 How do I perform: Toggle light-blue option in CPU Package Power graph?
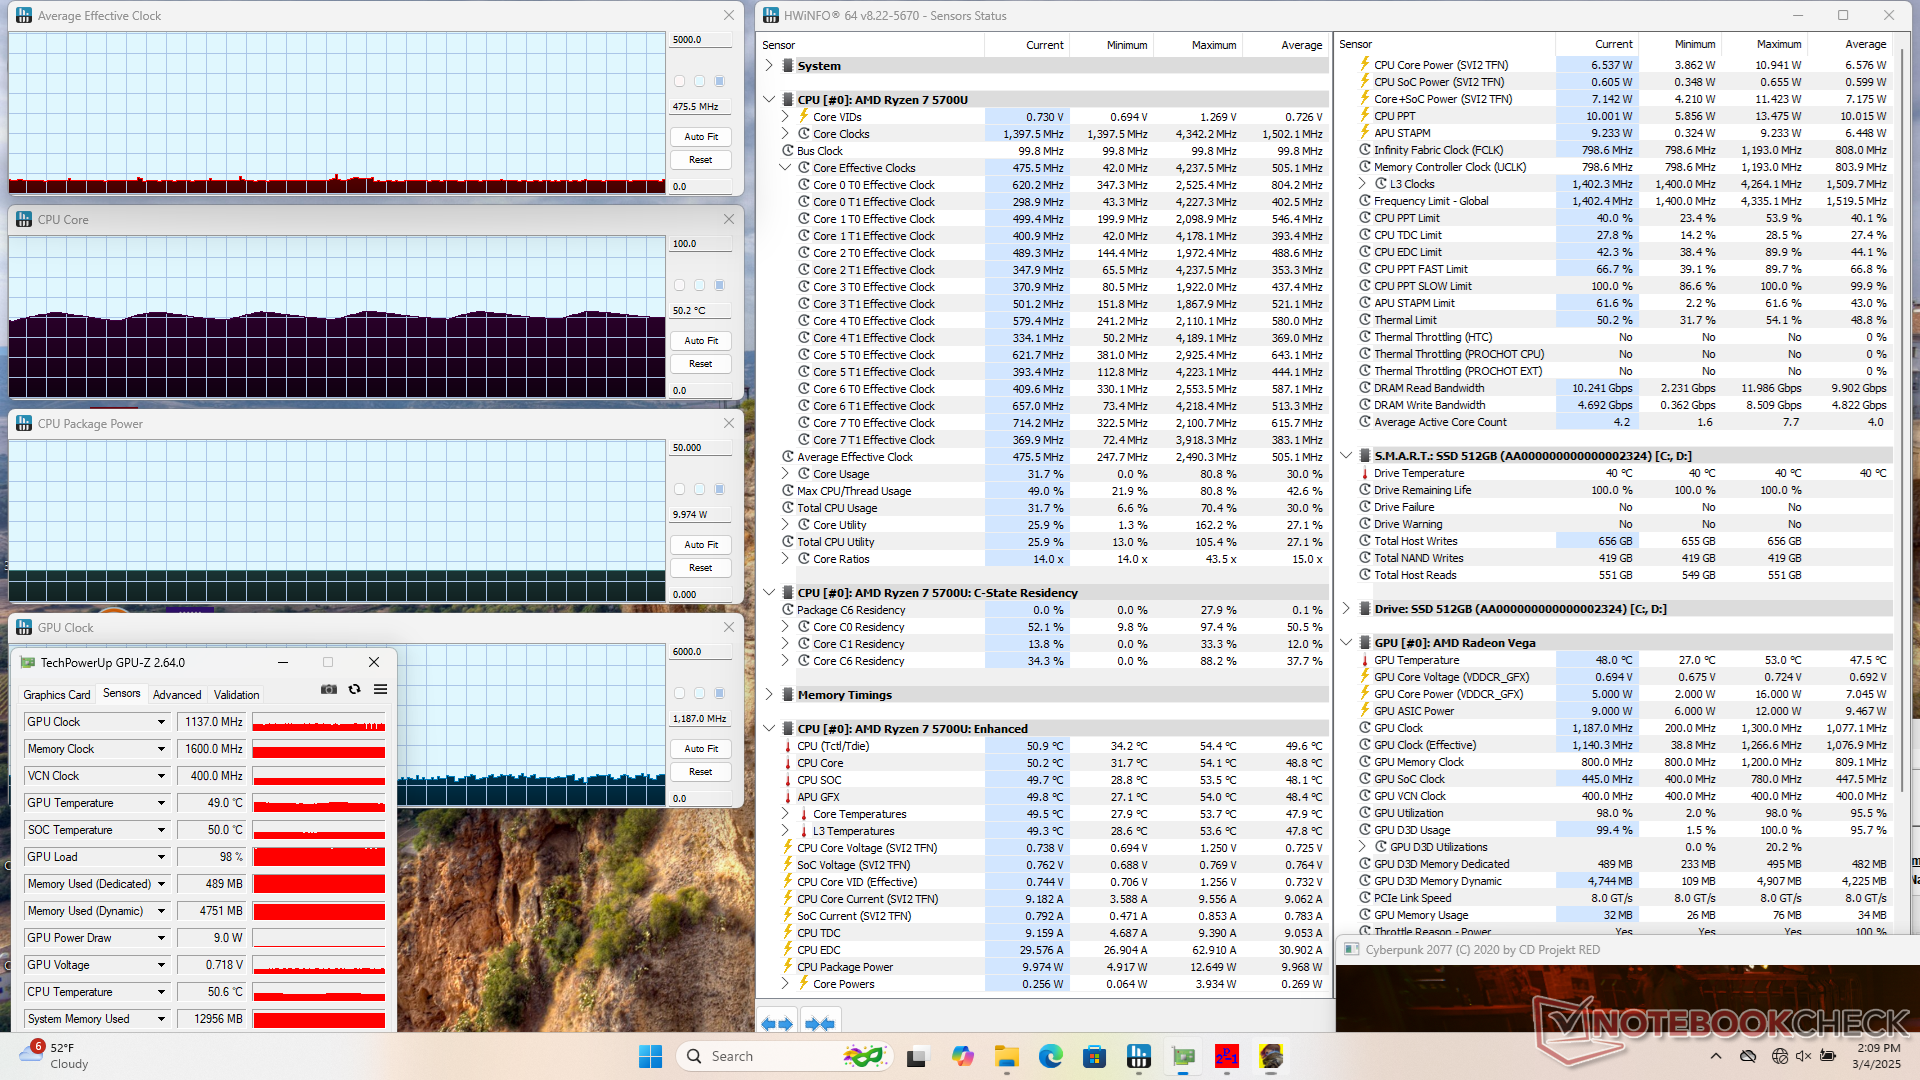click(699, 489)
